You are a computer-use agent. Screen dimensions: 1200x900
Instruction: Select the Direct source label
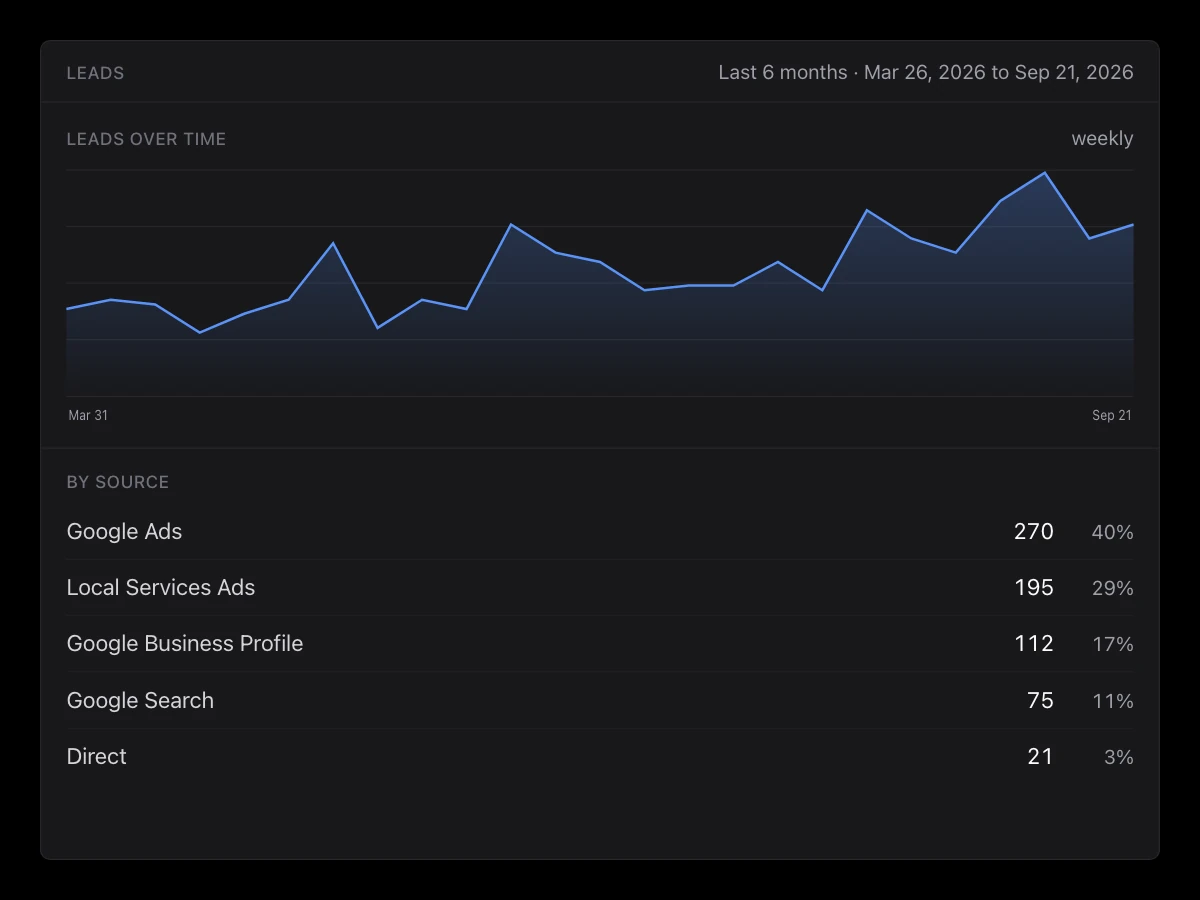[97, 757]
